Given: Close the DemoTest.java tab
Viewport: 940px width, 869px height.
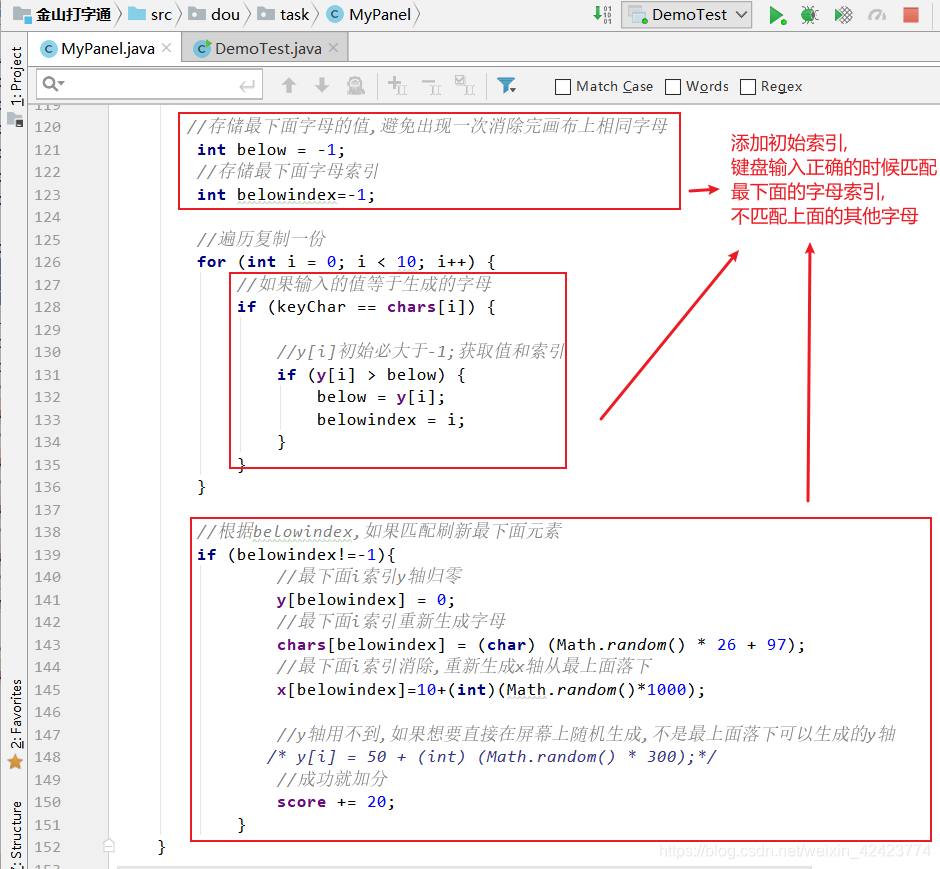Looking at the screenshot, I should [333, 48].
